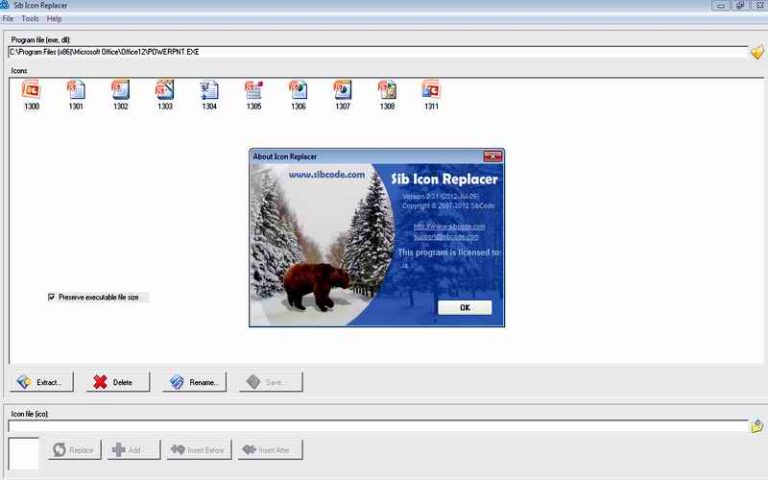Click the Program file path field
This screenshot has width=768, height=480.
click(x=377, y=52)
